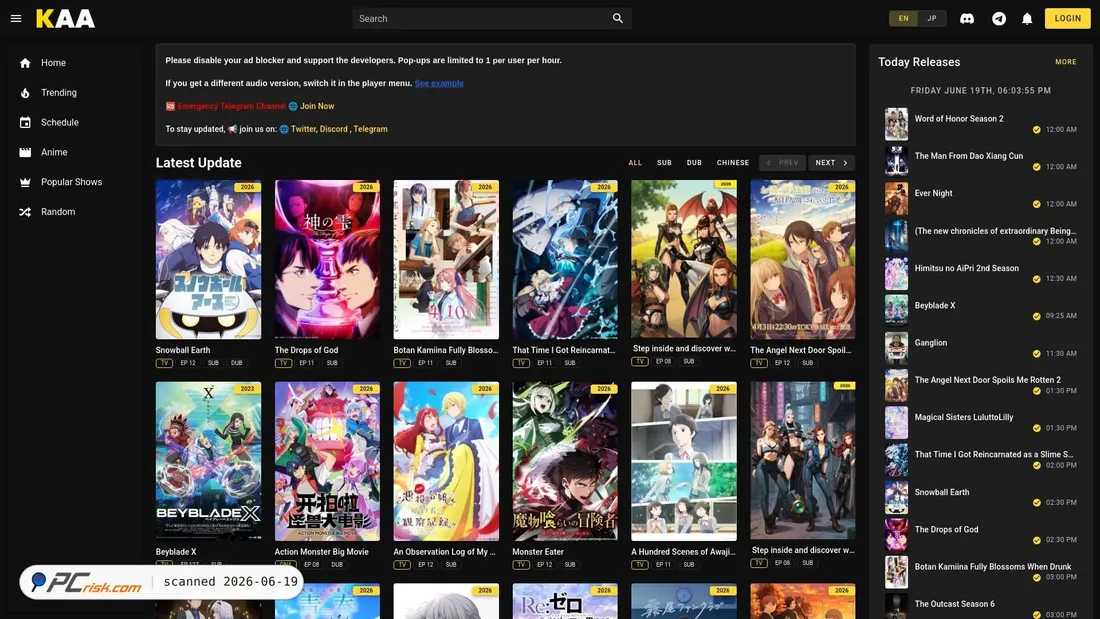Open Popular Shows in sidebar
This screenshot has height=619, width=1100.
[x=70, y=182]
